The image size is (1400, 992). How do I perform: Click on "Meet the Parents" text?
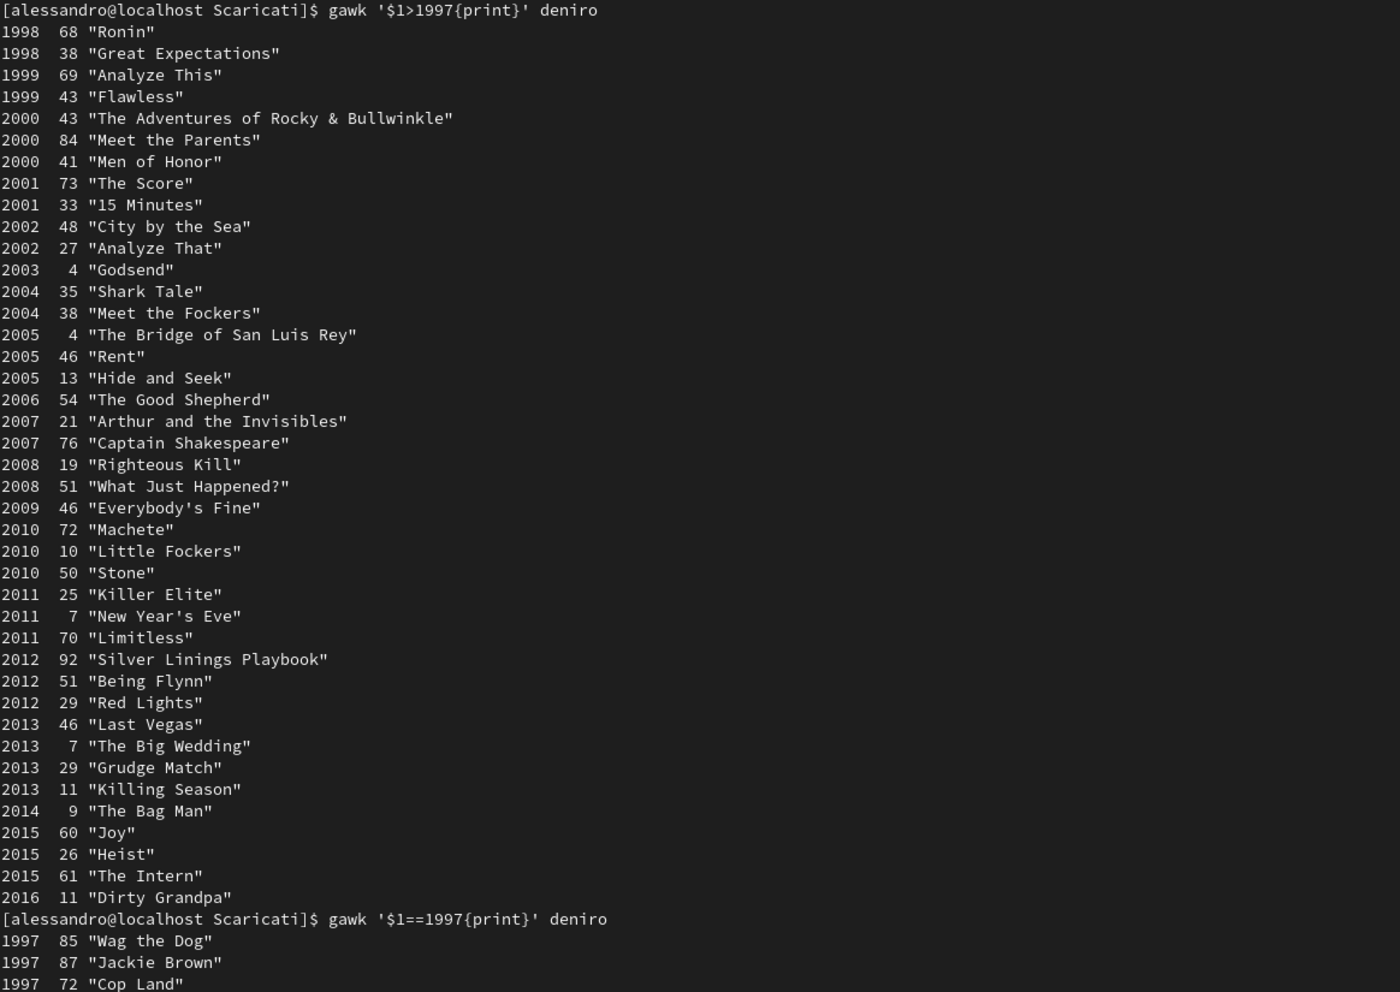click(x=174, y=140)
